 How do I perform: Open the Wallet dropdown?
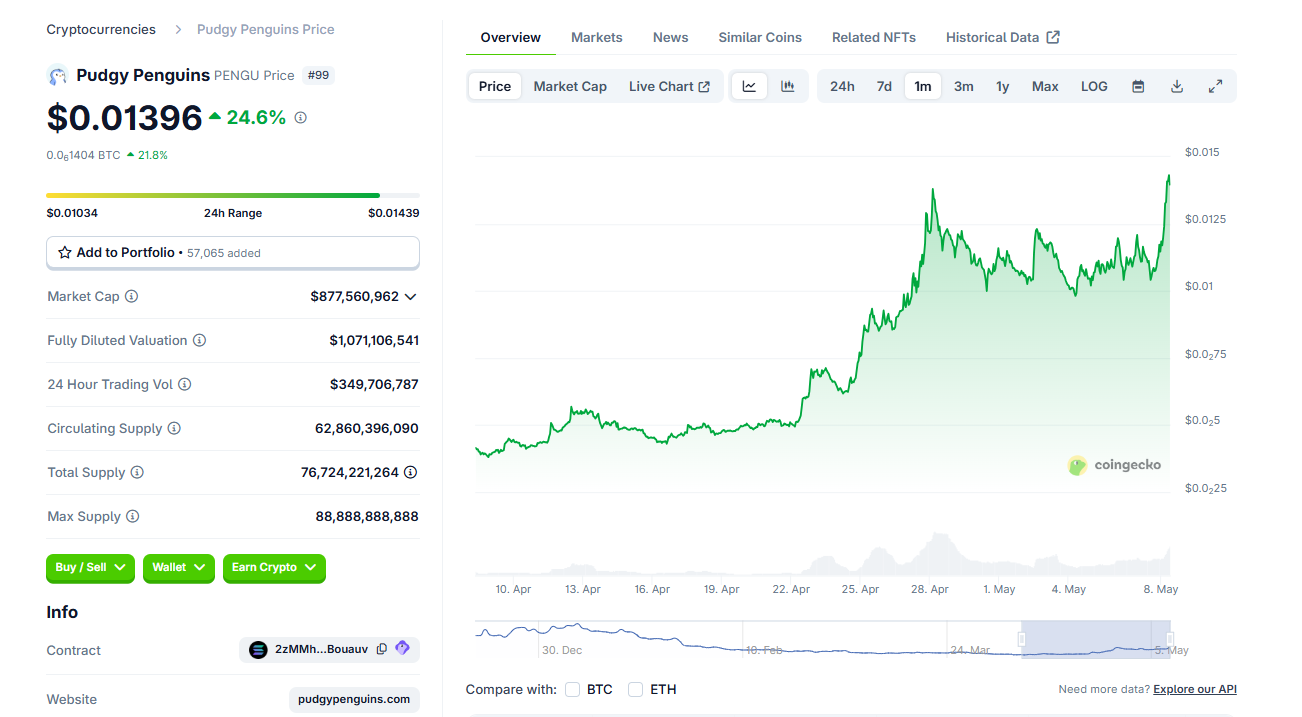[179, 568]
